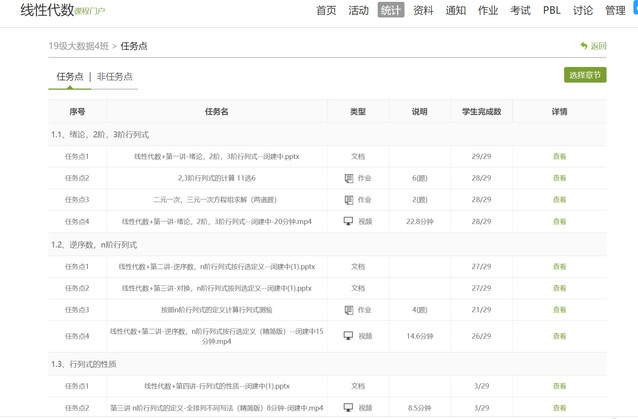
Task: Click 查看 for 第四讲-行列式的性质 pptx row
Action: click(559, 386)
